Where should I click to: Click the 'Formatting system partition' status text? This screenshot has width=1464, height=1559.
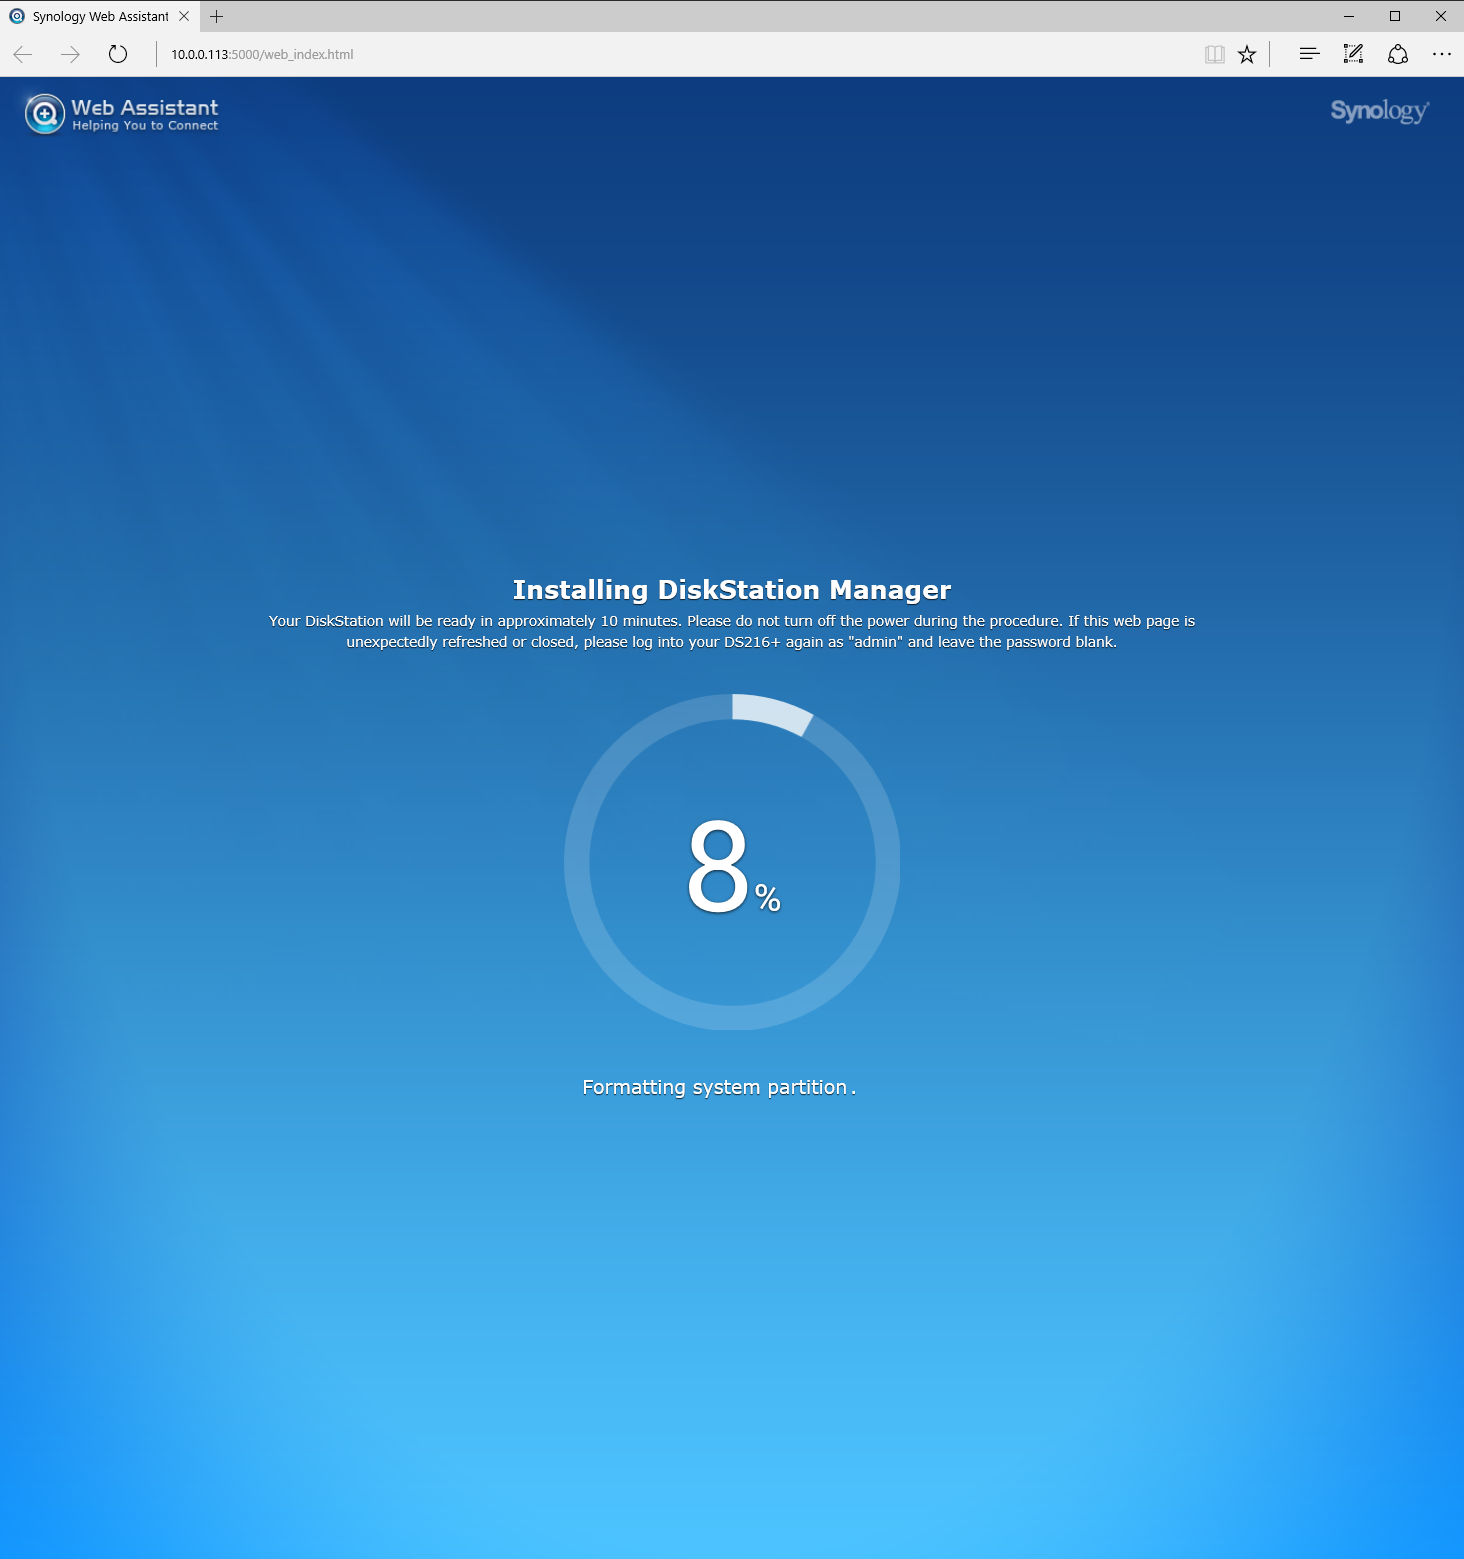pos(719,1087)
